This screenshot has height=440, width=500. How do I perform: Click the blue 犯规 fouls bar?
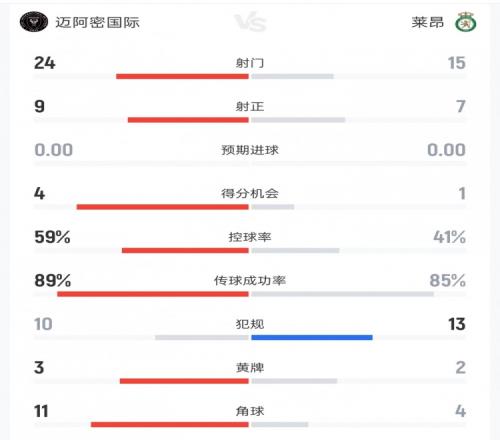pyautogui.click(x=312, y=338)
